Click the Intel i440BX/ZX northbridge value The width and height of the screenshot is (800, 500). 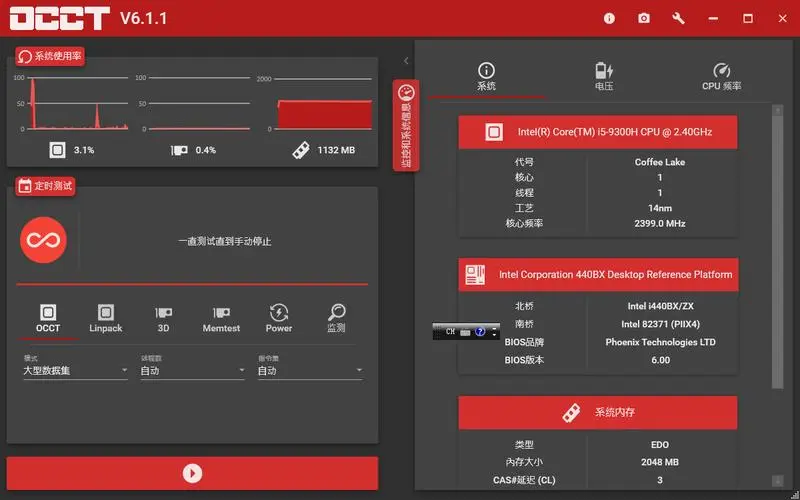pyautogui.click(x=660, y=306)
